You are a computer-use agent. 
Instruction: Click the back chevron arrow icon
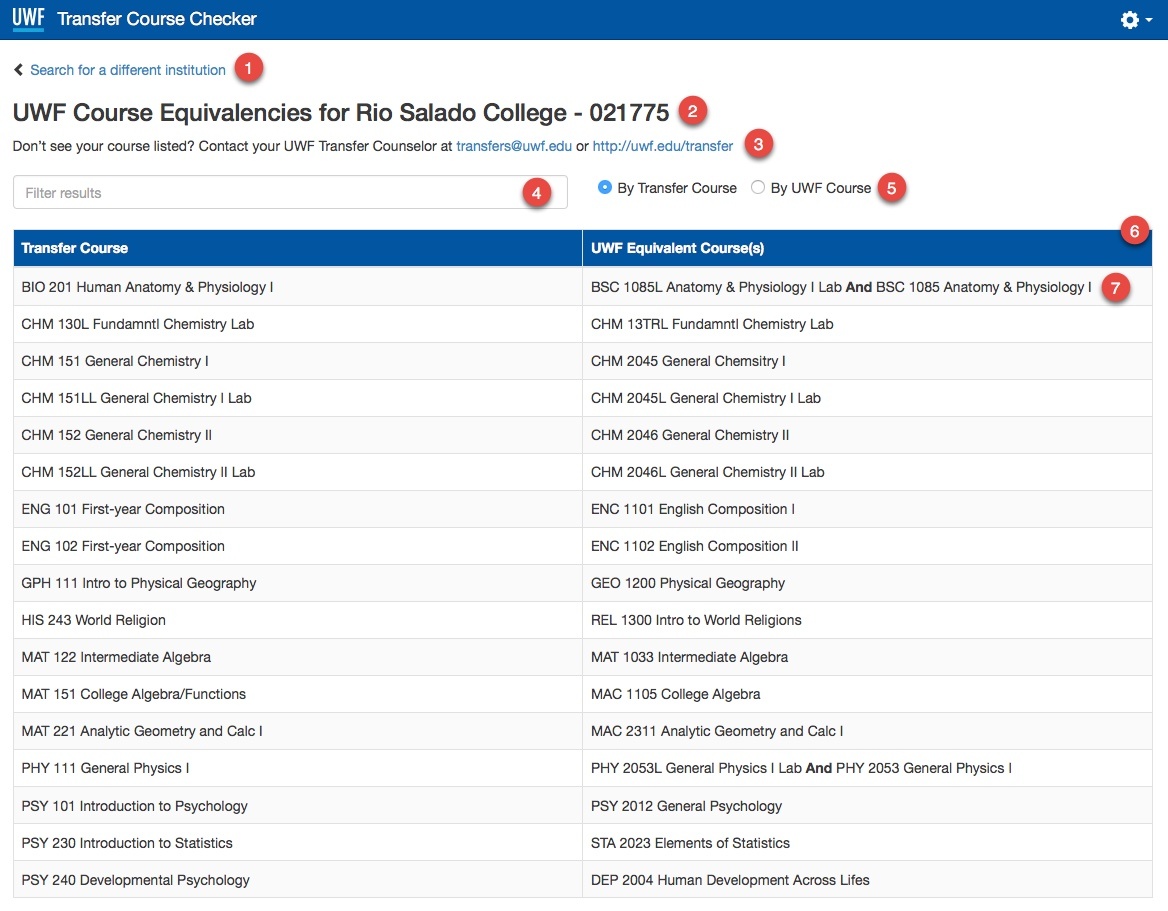coord(19,70)
